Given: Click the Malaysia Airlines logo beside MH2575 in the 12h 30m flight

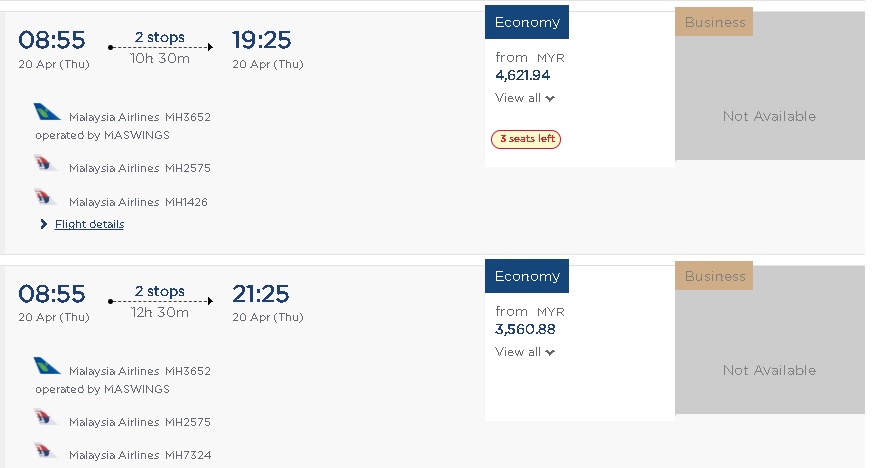Looking at the screenshot, I should tap(46, 418).
